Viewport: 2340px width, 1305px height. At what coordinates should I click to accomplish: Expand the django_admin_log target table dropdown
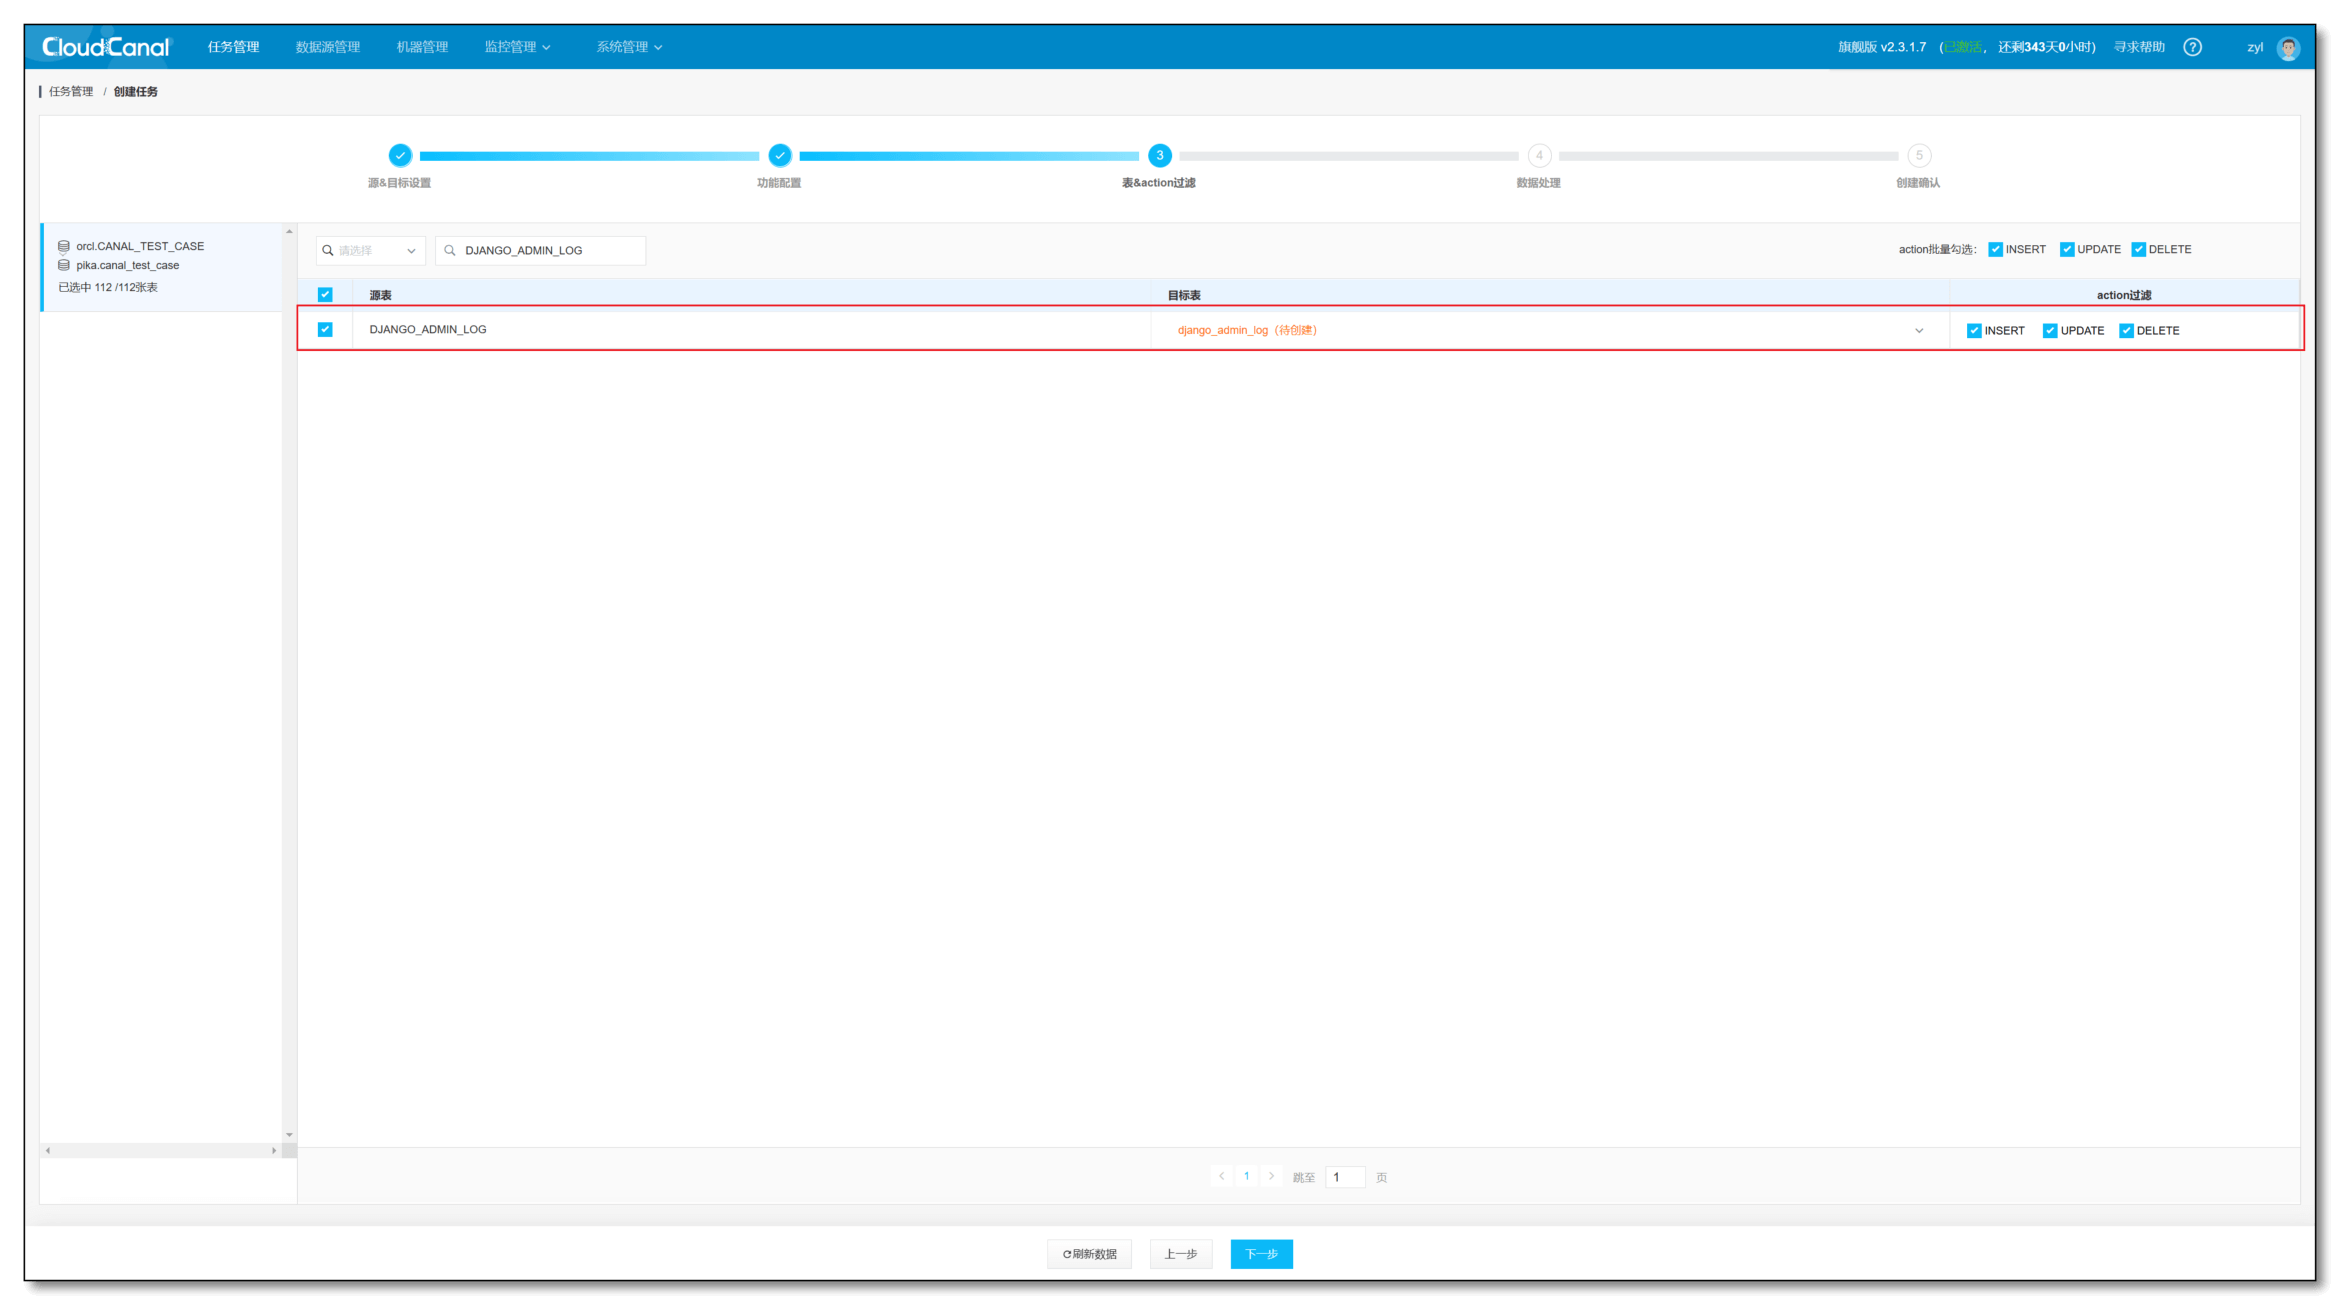(x=1918, y=330)
